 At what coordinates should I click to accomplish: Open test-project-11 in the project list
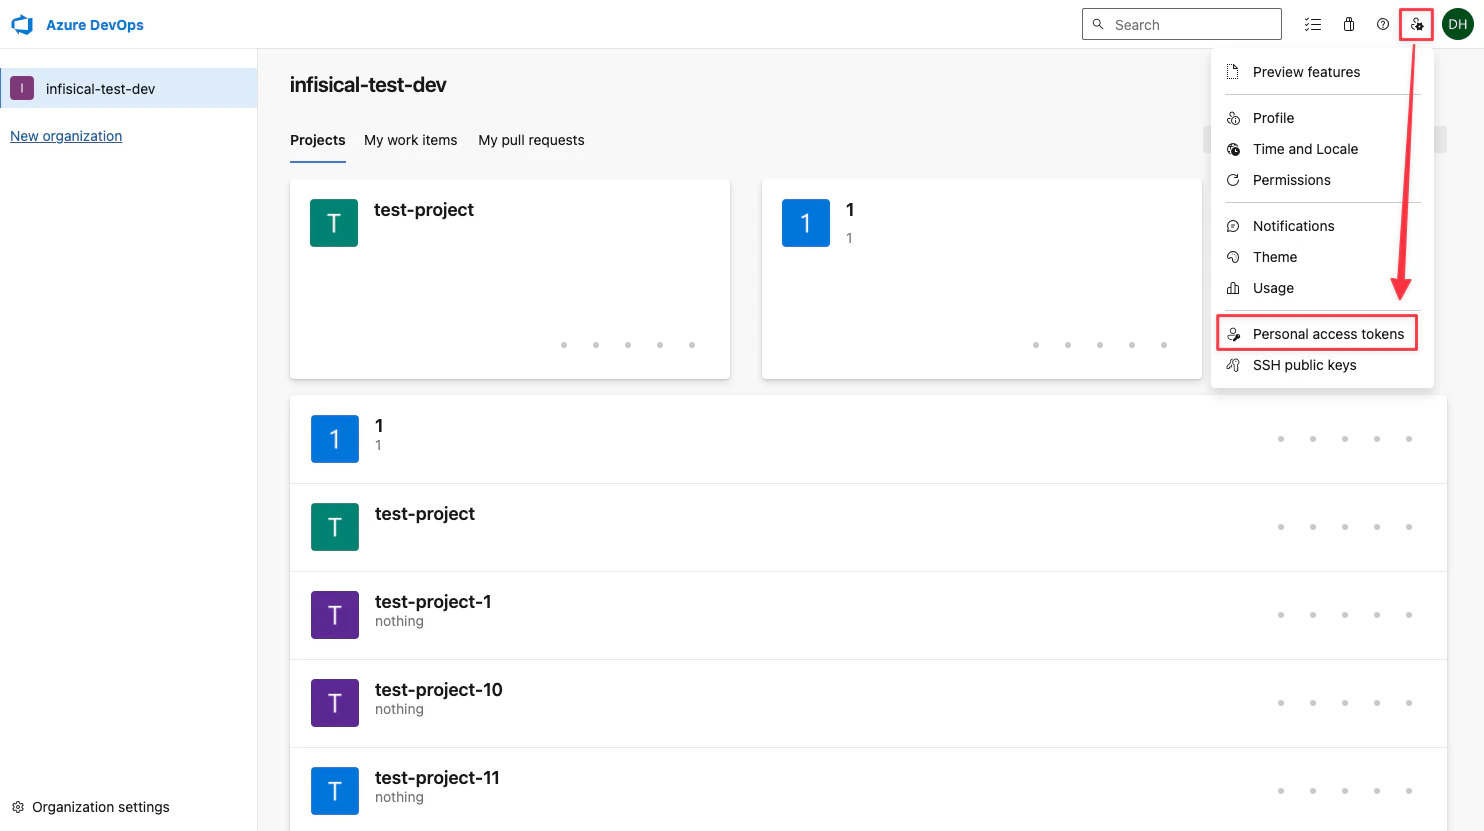(x=437, y=778)
